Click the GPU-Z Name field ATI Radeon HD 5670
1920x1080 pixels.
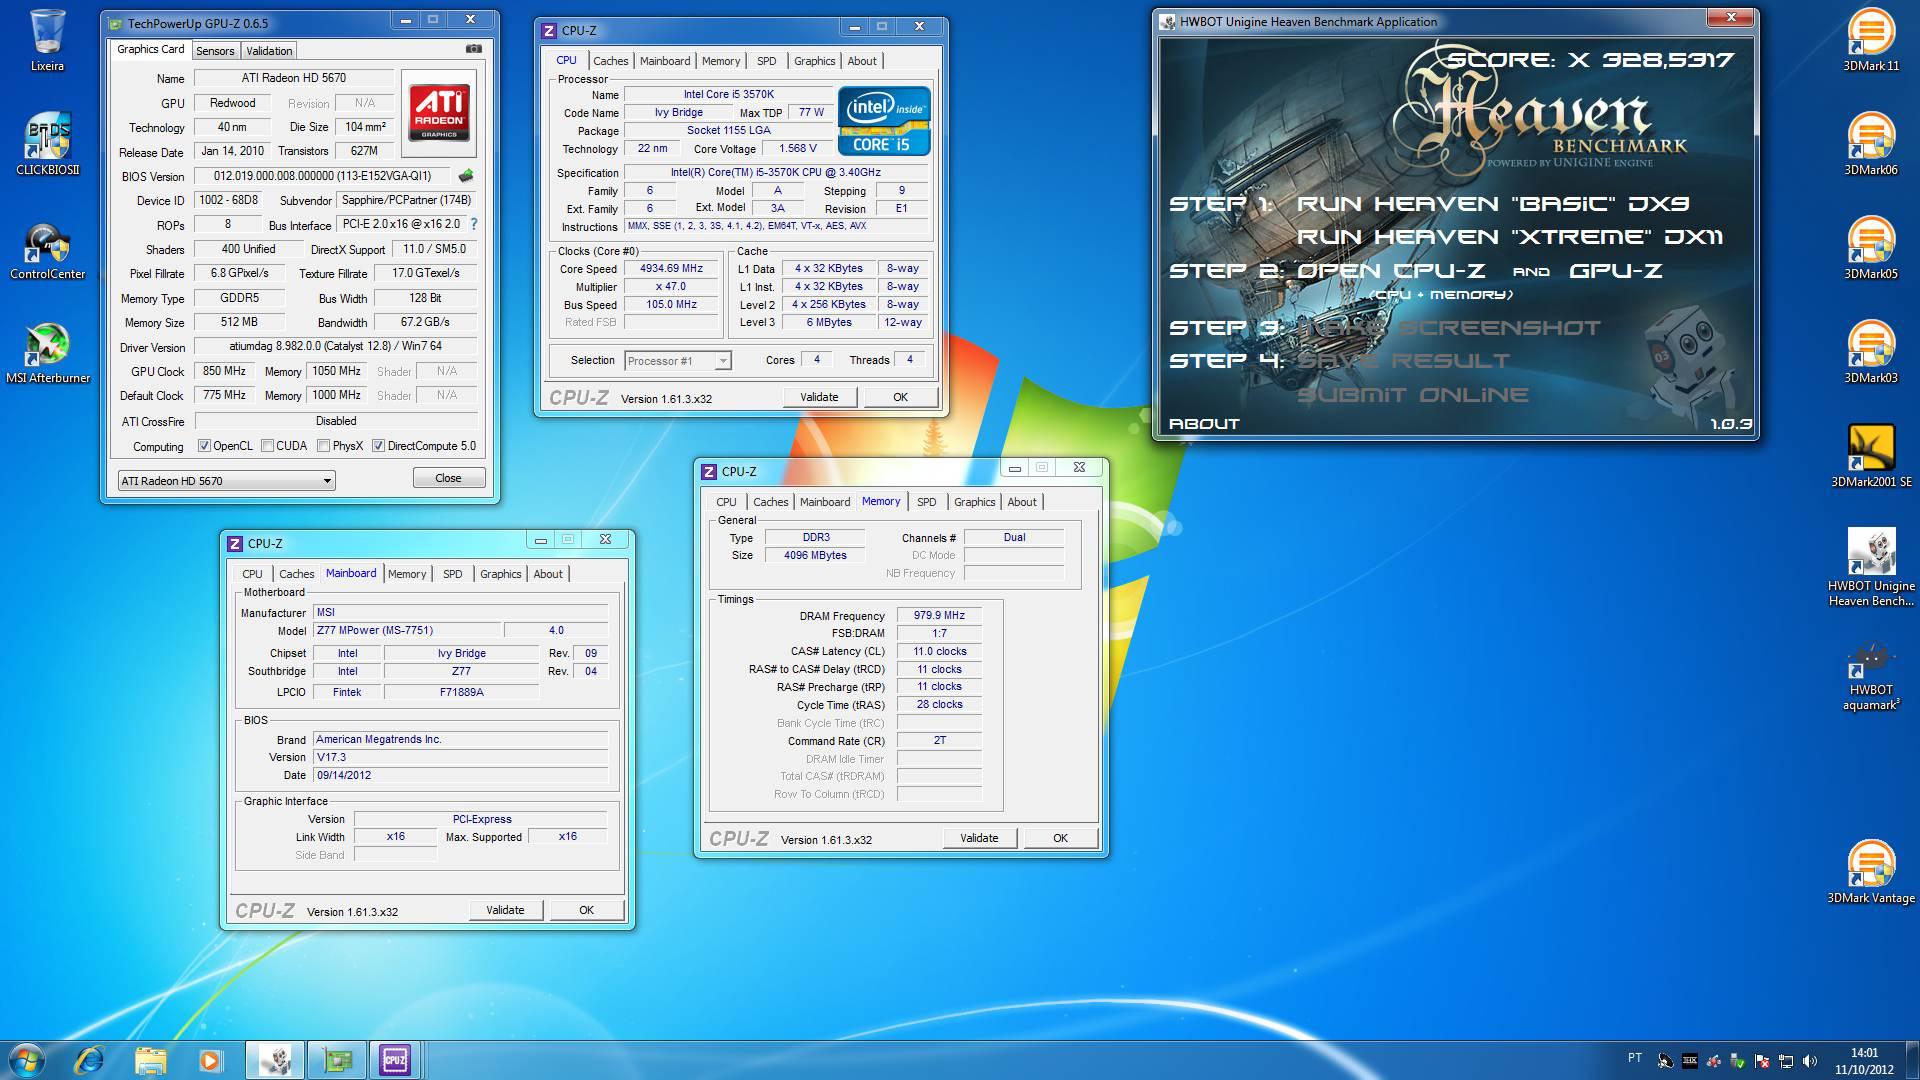tap(294, 78)
